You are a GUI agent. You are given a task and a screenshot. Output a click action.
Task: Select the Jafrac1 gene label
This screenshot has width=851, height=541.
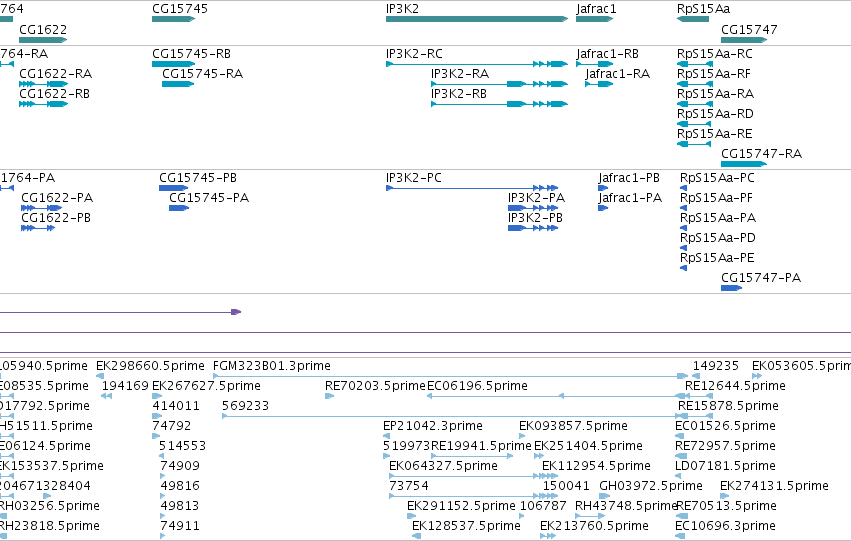596,9
